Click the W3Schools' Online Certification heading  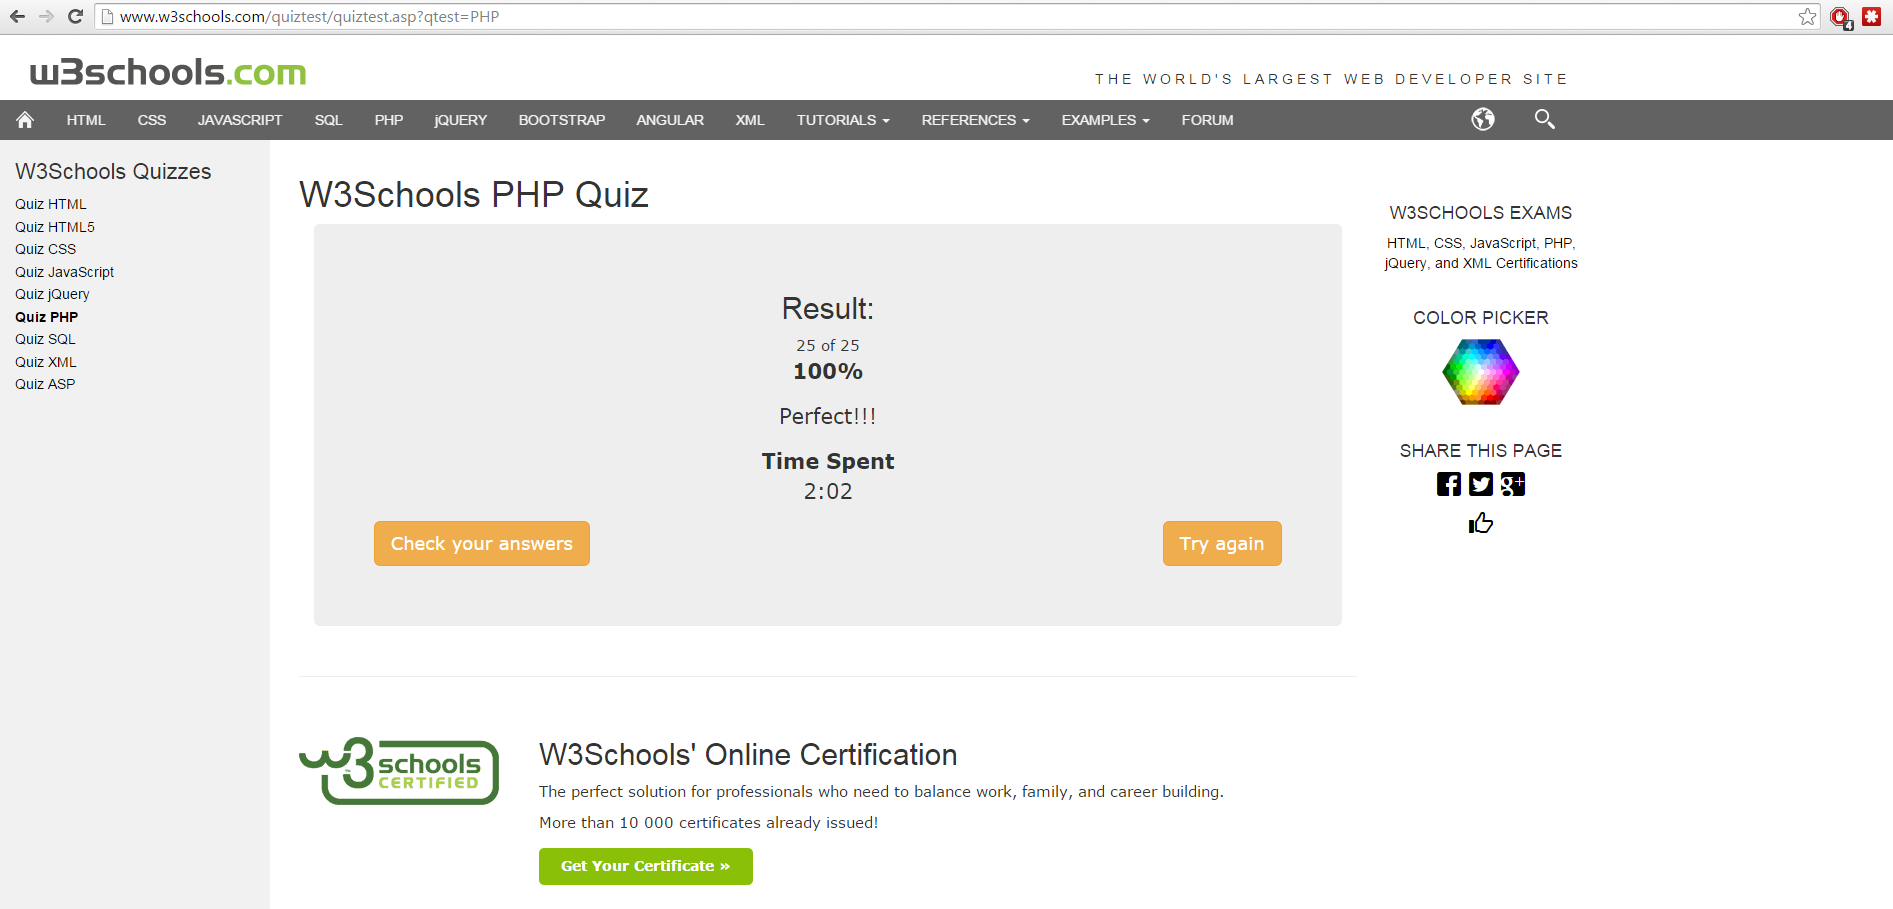point(748,755)
